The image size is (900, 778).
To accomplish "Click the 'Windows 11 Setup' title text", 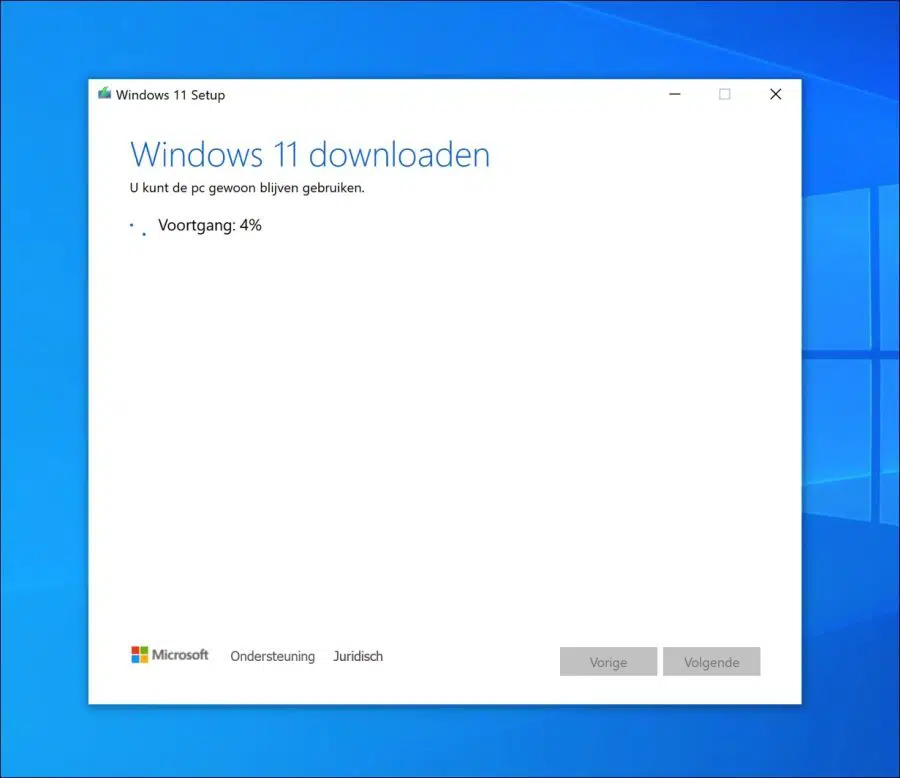I will point(170,95).
